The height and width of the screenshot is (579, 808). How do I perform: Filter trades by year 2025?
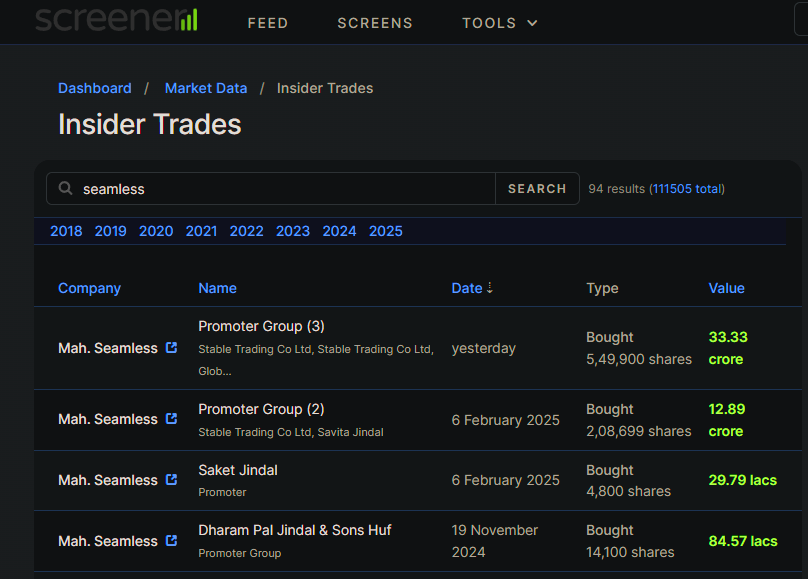click(x=386, y=231)
